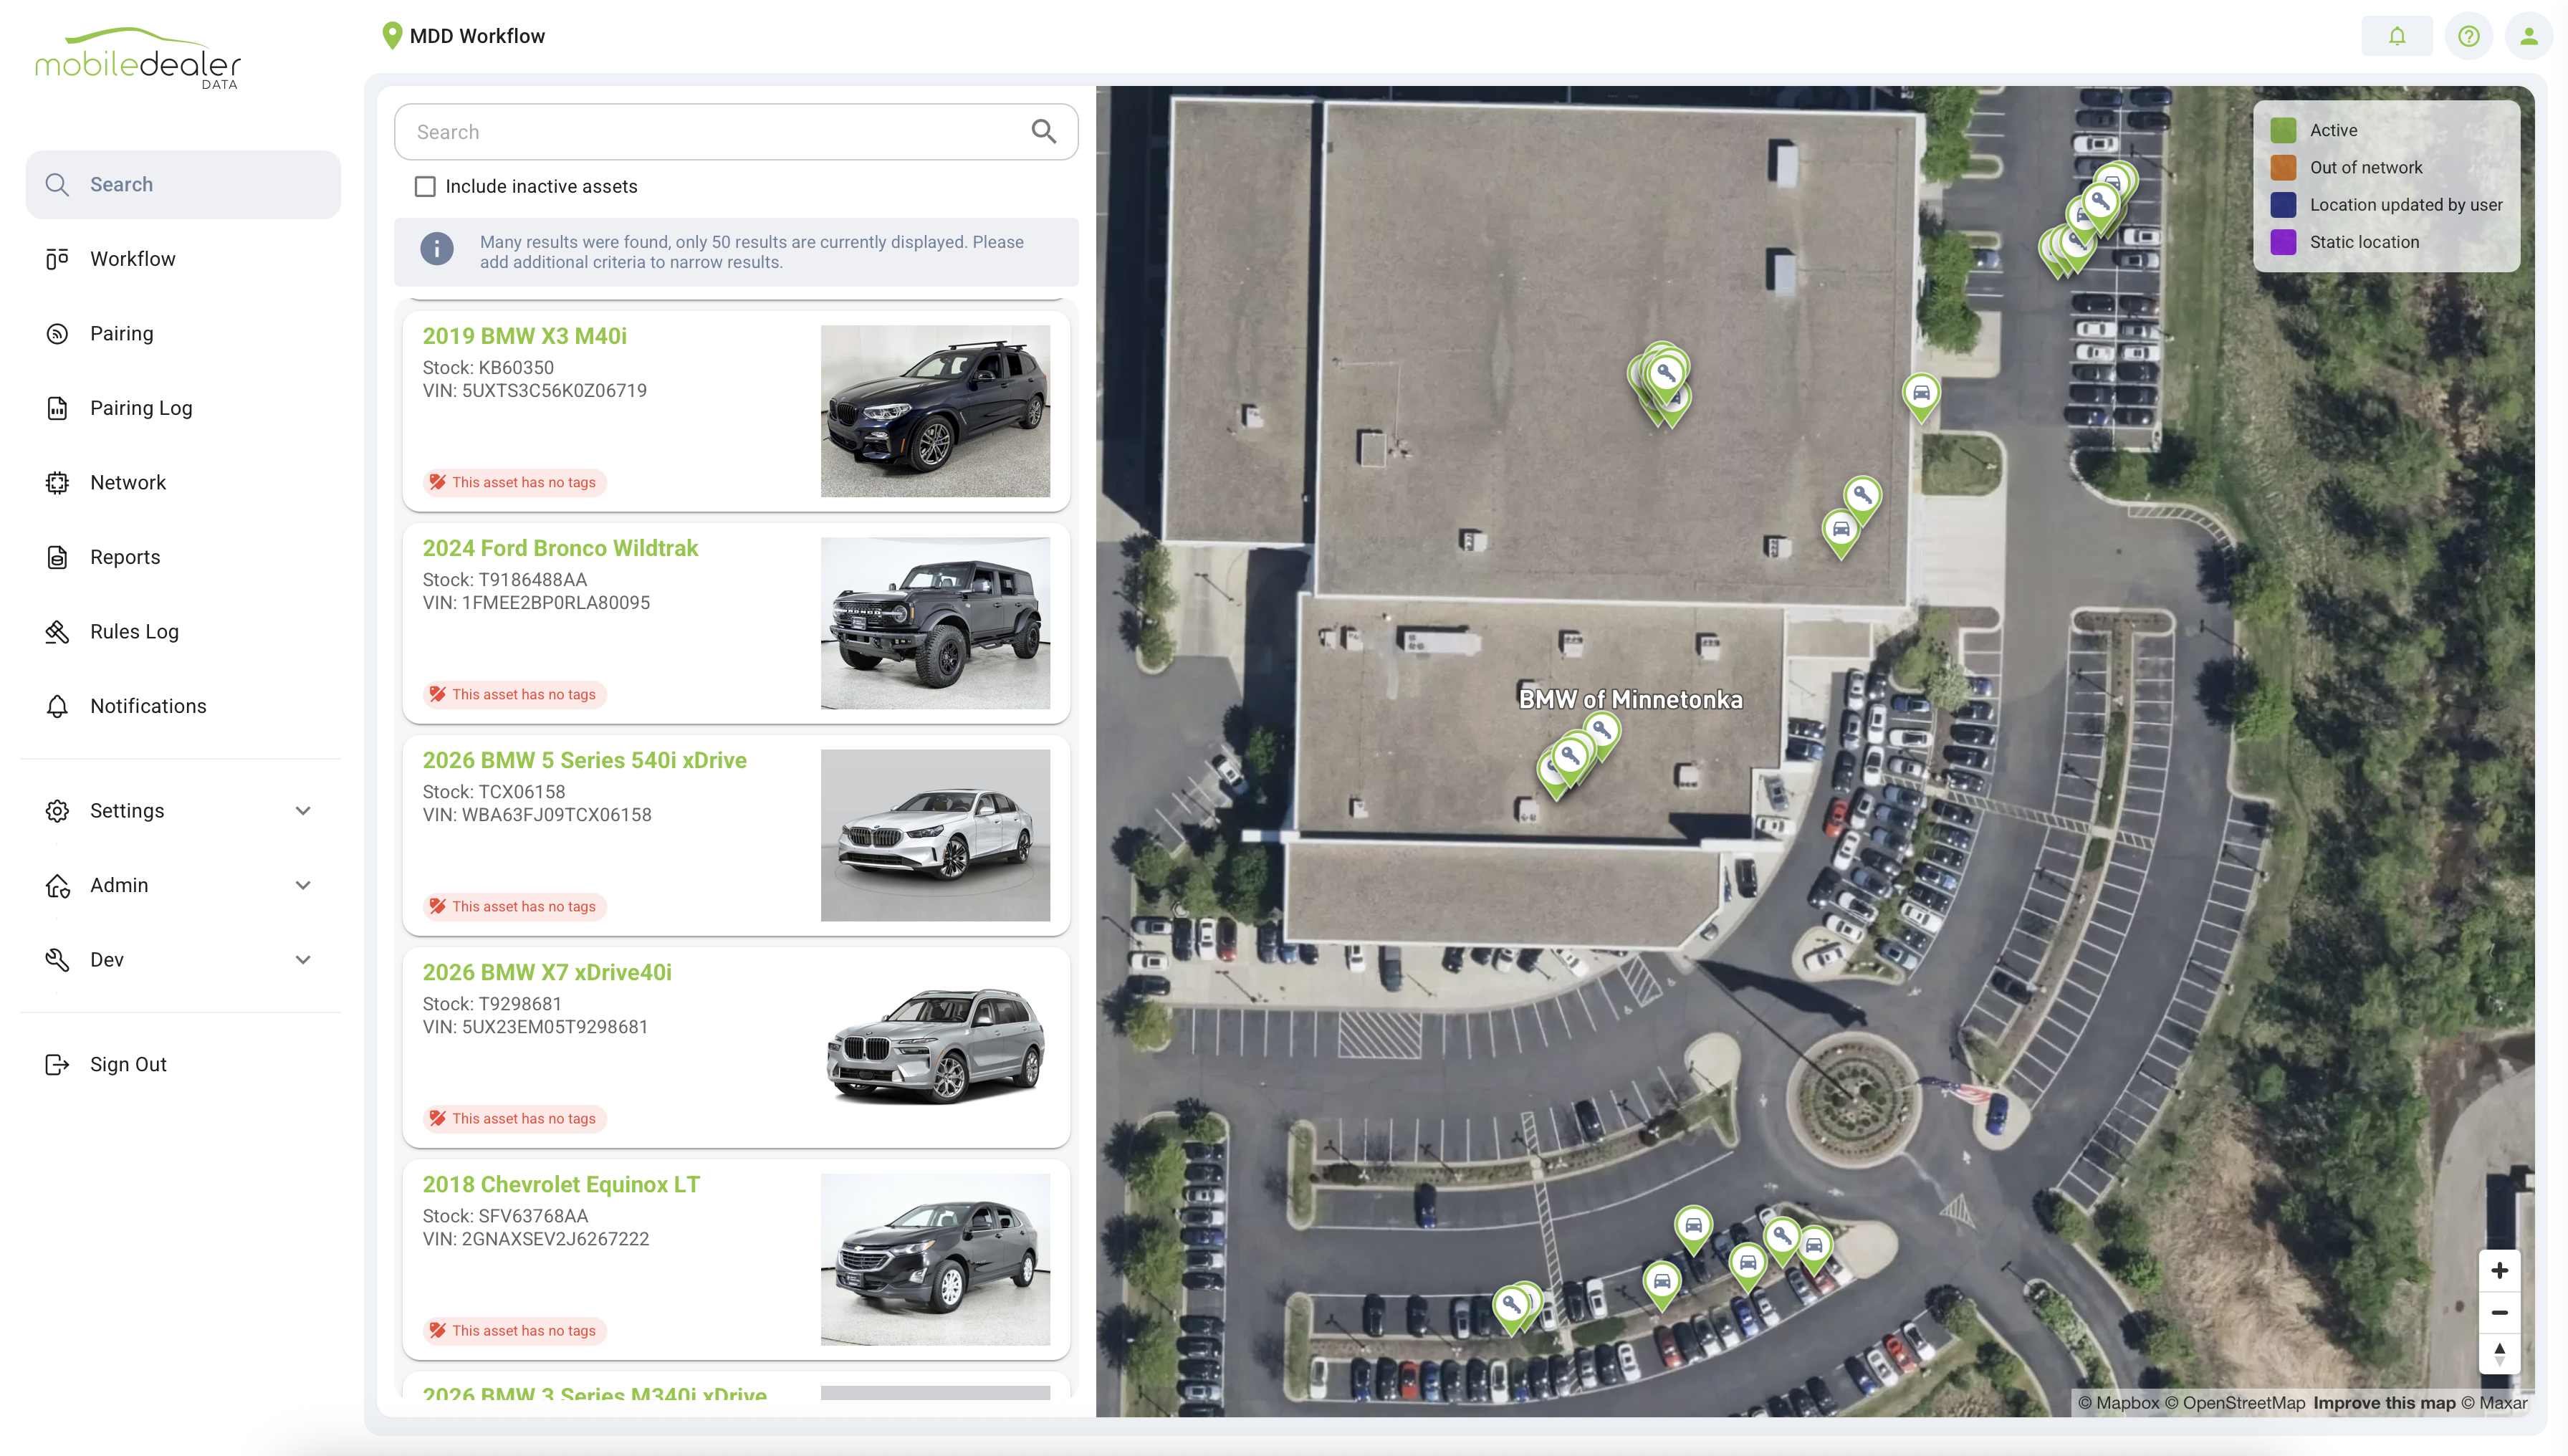Go to Workflow in sidebar

[183, 259]
